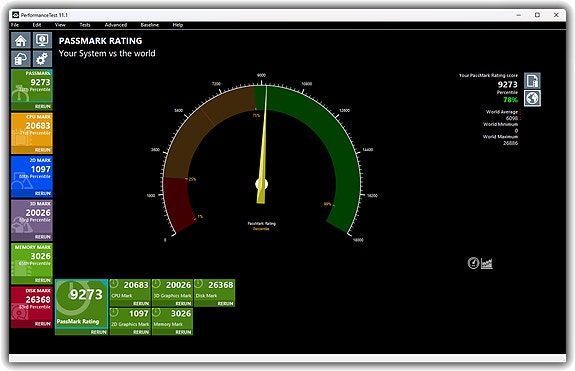Viewport: 575px width, 371px height.
Task: Rerun from the bottom 3D Graphics Mark tile
Action: pyautogui.click(x=183, y=304)
